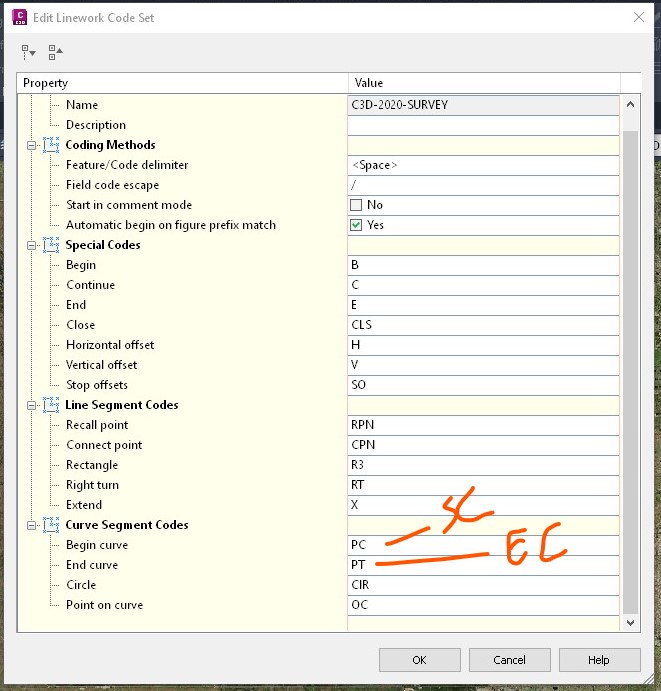Select the Vertical offset property label

pos(101,365)
